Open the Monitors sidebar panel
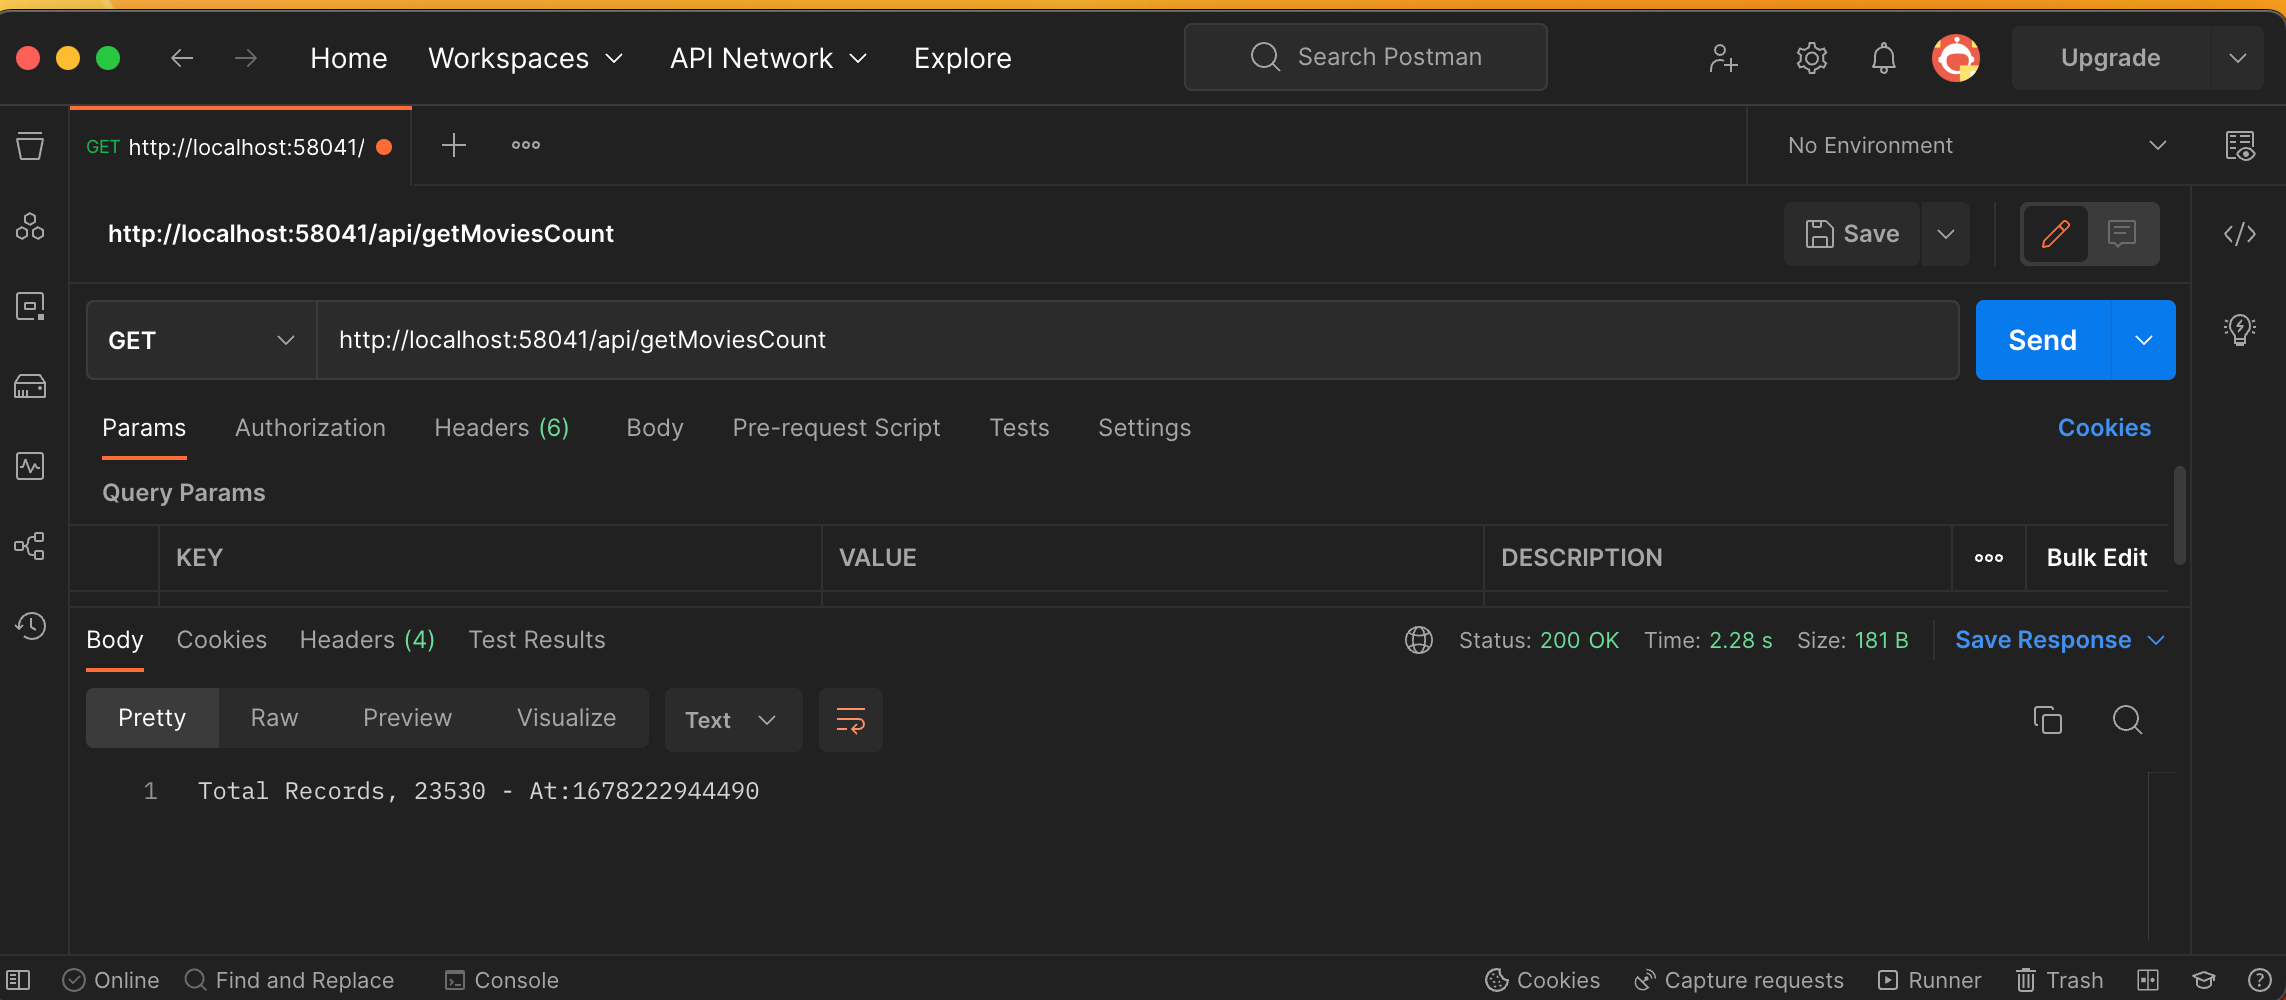The image size is (2286, 1000). (x=29, y=466)
